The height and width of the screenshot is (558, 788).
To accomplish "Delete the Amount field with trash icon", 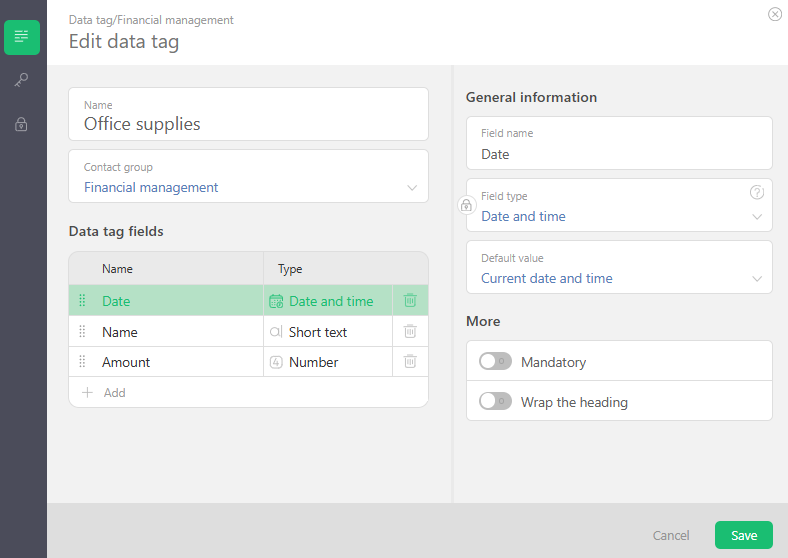I will tap(410, 361).
